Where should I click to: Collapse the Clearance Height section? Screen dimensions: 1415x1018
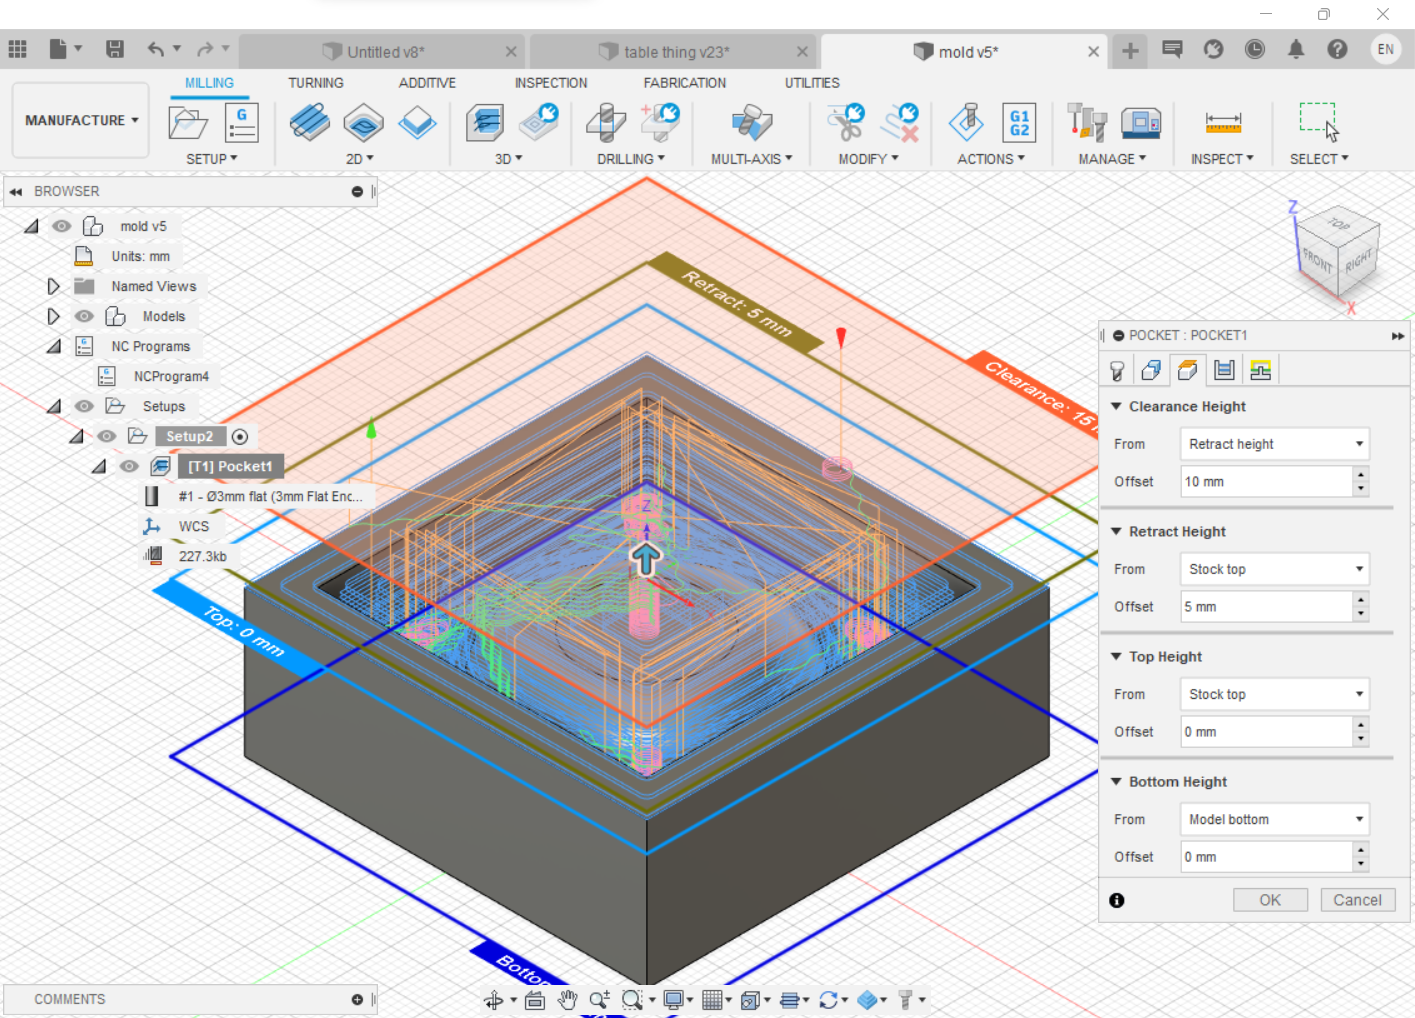[1116, 406]
